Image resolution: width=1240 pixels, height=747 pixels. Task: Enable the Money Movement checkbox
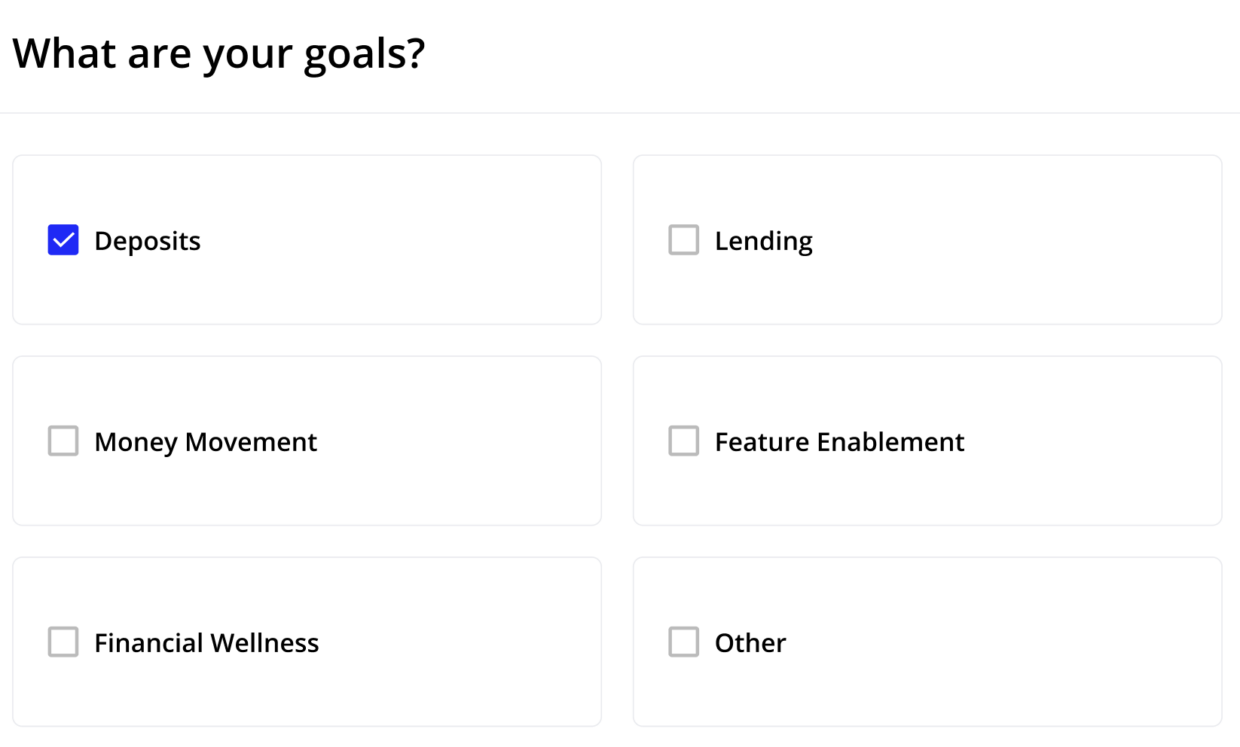click(63, 441)
